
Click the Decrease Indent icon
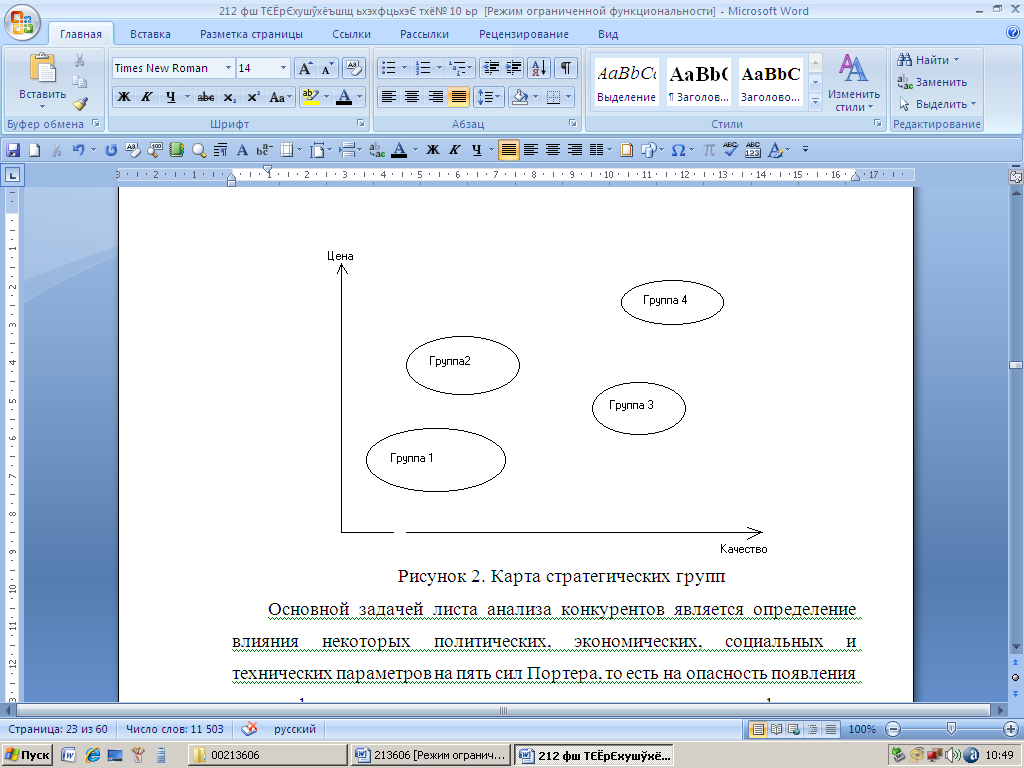[x=491, y=68]
